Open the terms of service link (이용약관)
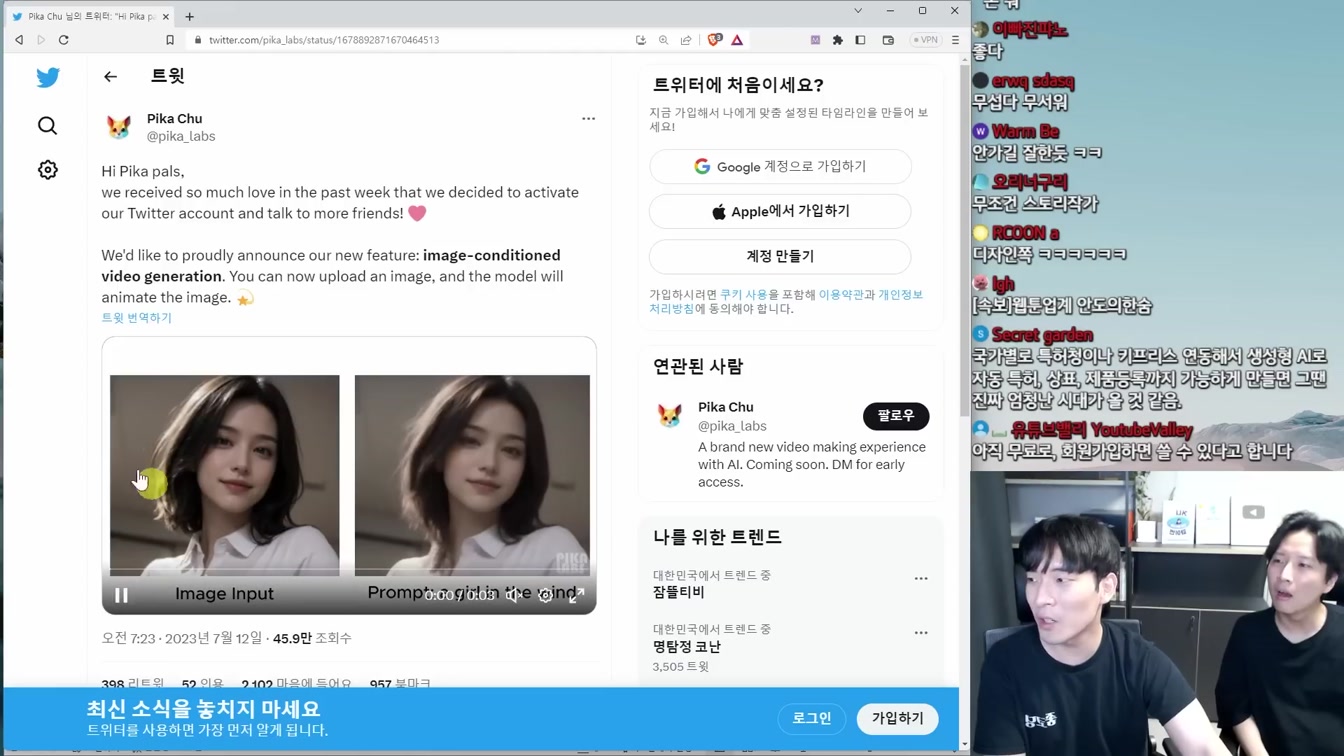Screen dimensions: 1344x756 coord(841,295)
